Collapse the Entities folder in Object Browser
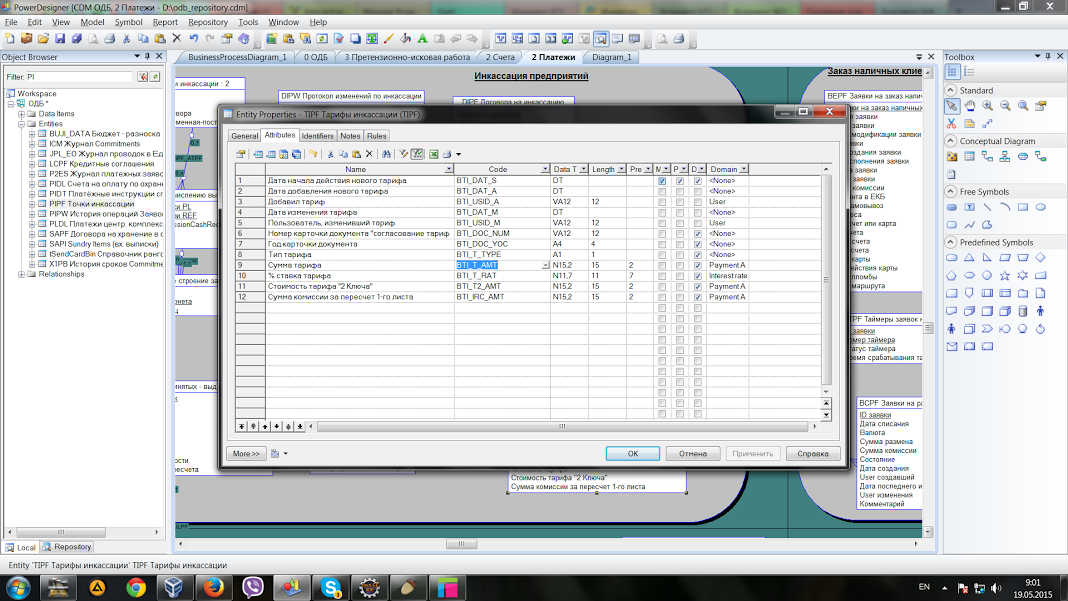 [21, 124]
